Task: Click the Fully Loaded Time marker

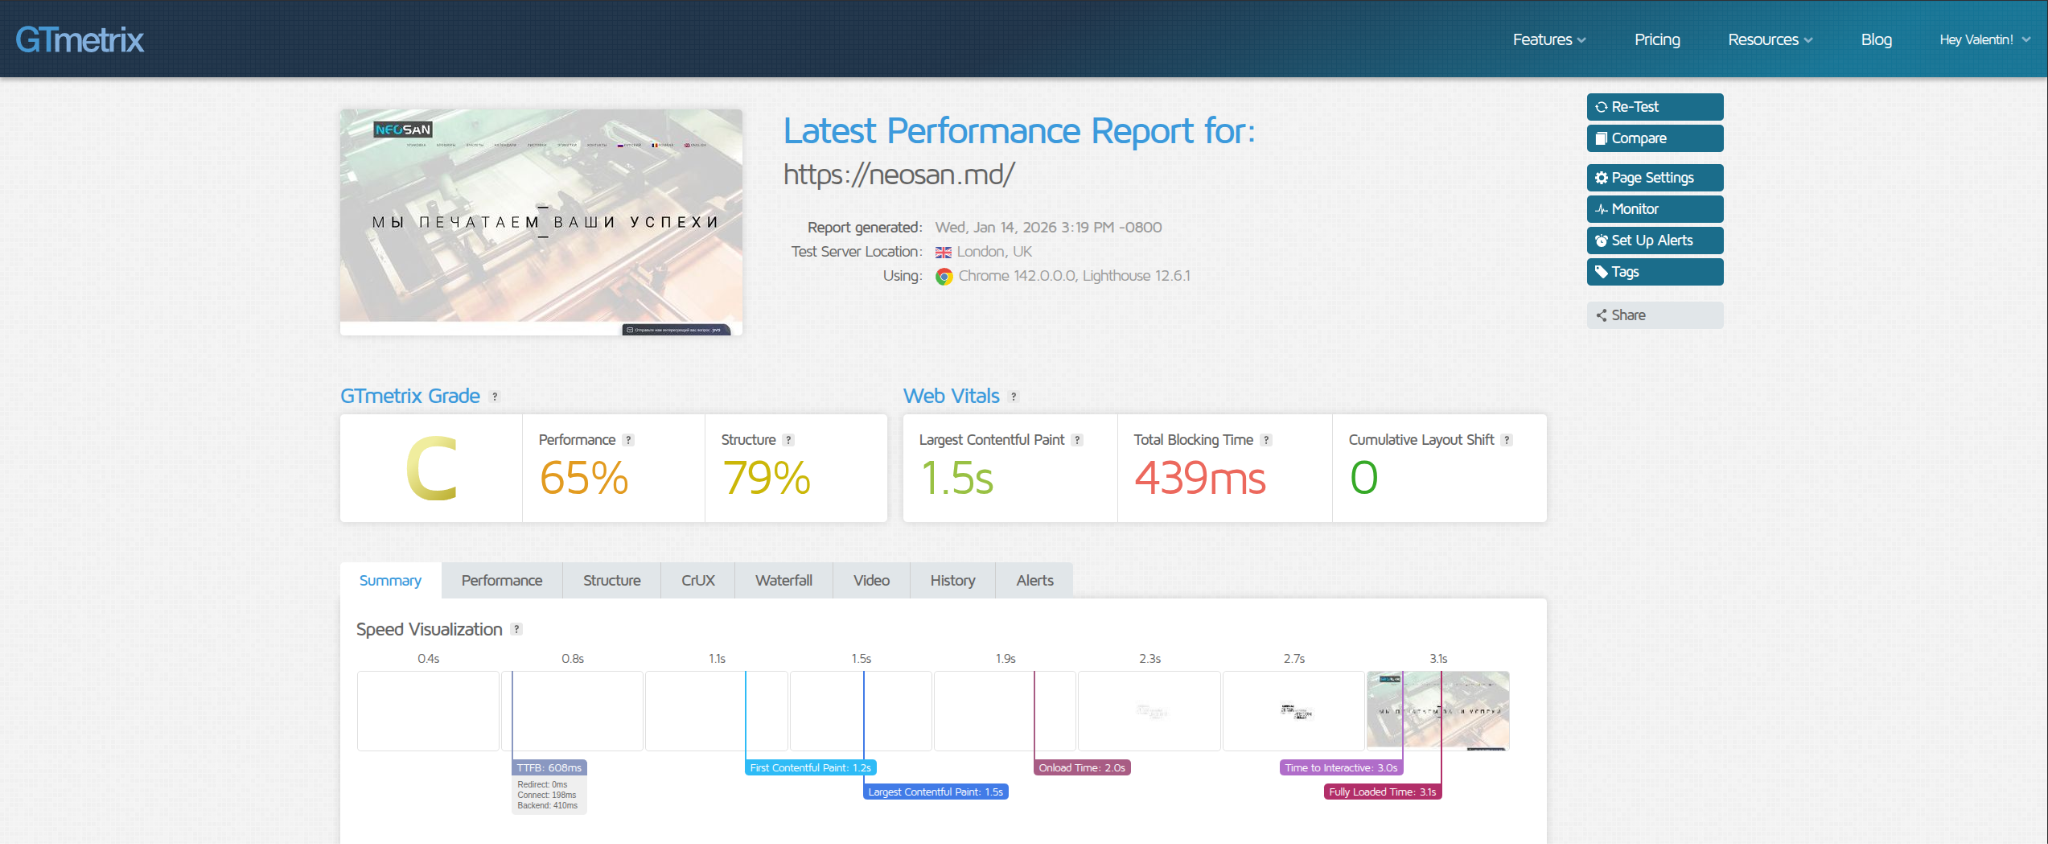Action: coord(1383,792)
